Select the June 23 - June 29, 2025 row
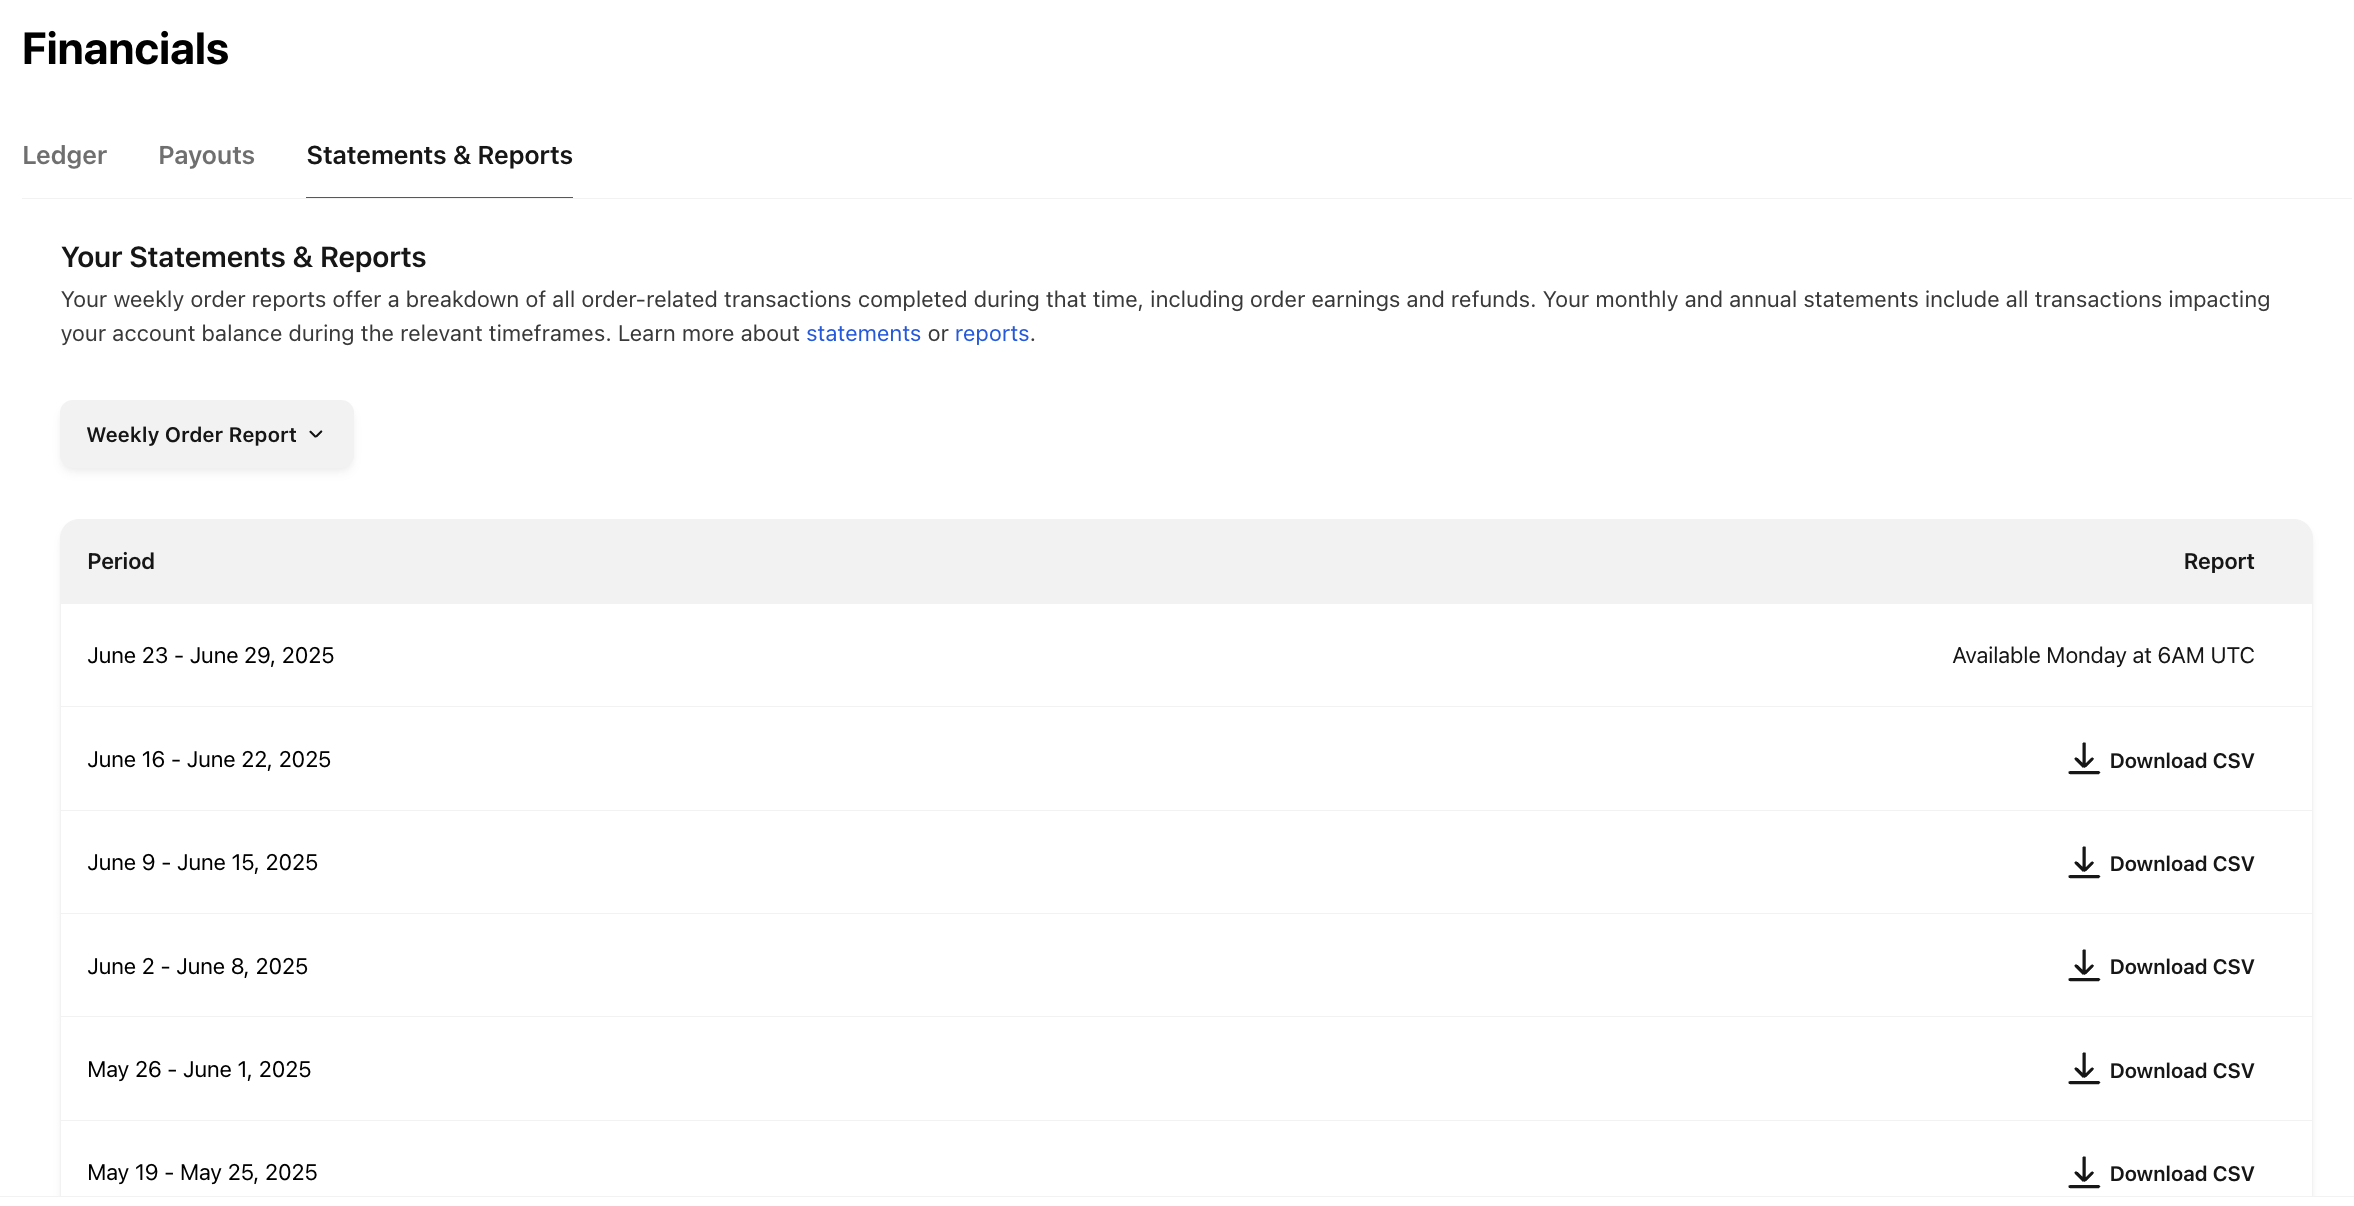 pyautogui.click(x=211, y=655)
